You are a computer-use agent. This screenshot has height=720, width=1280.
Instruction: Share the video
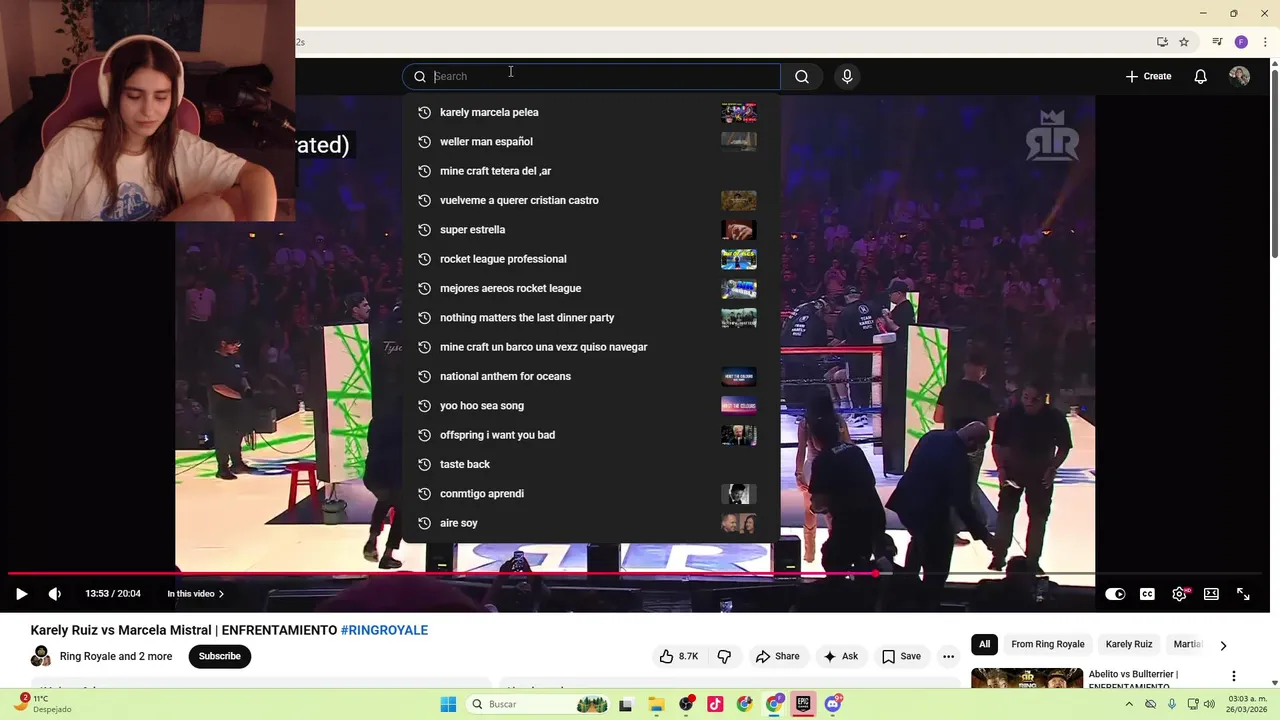(x=777, y=656)
